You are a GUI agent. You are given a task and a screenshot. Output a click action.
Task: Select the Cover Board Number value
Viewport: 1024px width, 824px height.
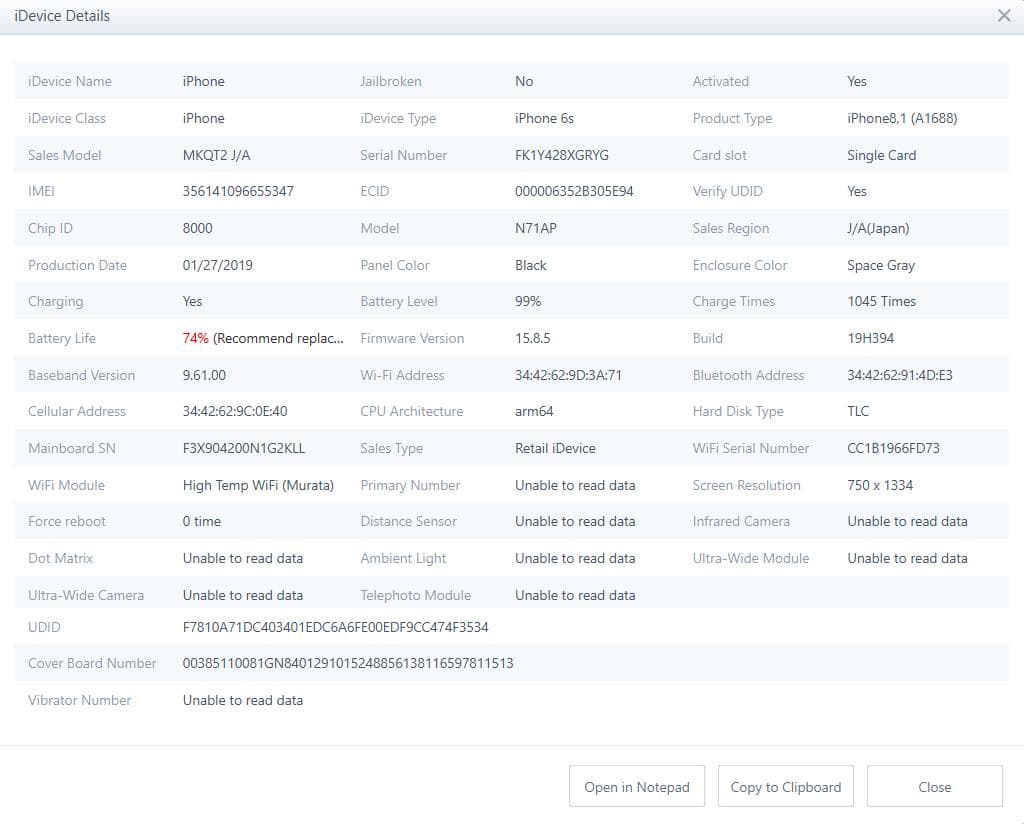[x=347, y=663]
